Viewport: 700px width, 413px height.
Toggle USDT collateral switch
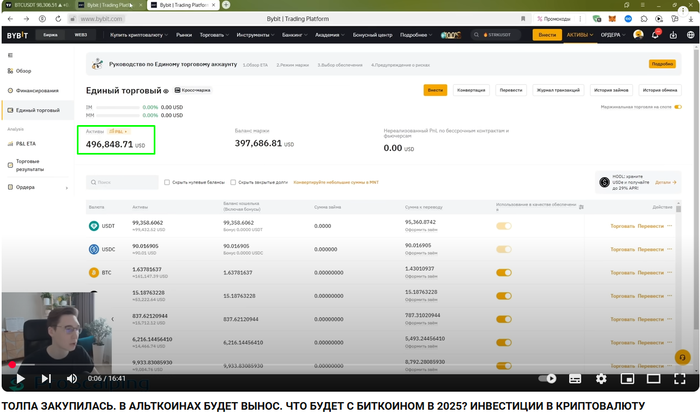[x=504, y=226]
